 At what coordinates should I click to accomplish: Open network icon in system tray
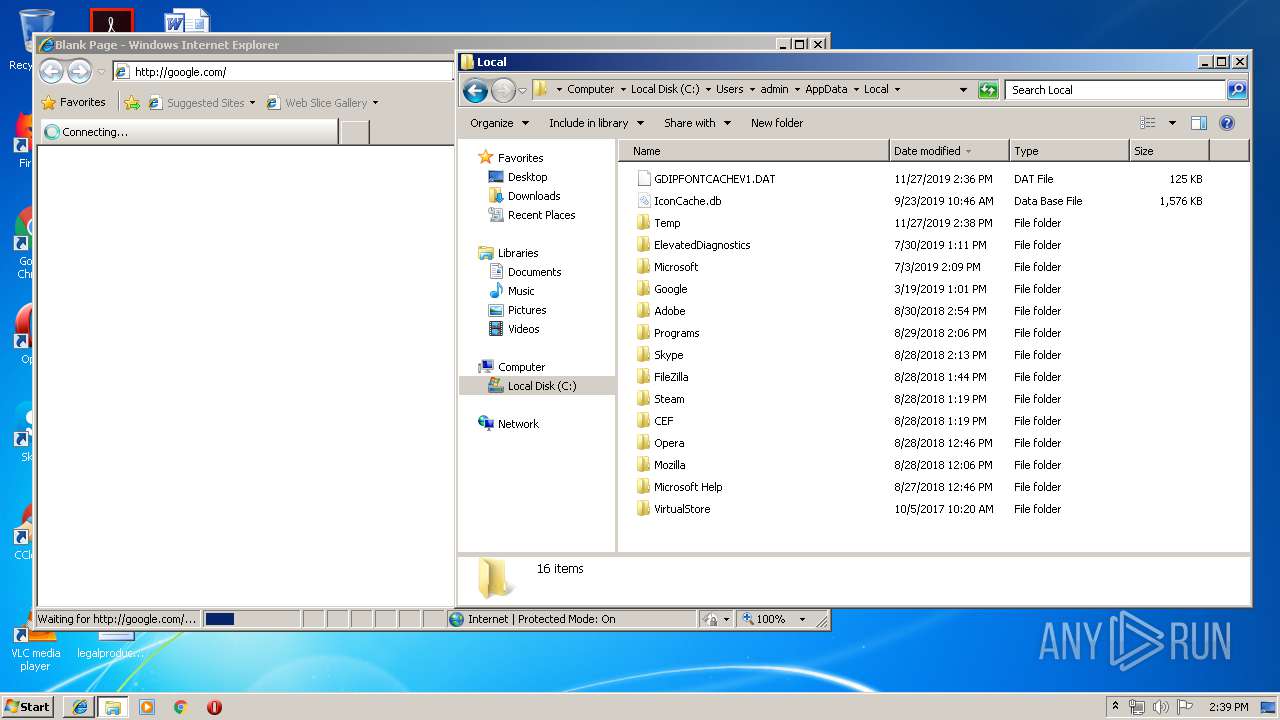[1137, 707]
